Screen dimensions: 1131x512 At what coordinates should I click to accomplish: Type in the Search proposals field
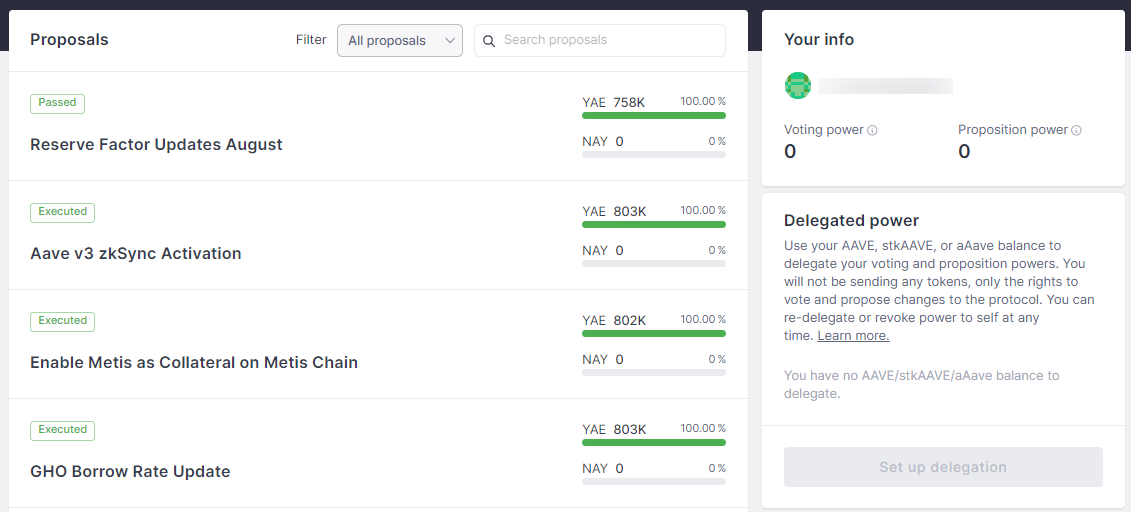pos(610,41)
